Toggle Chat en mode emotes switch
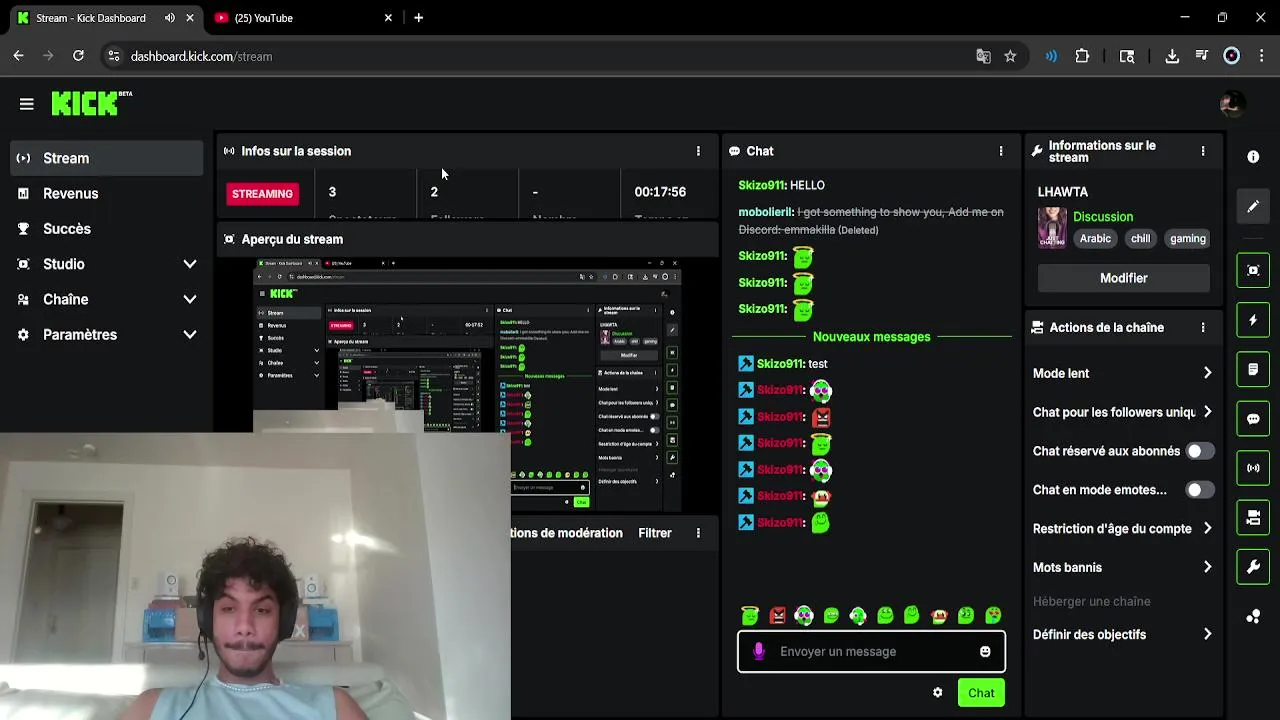Image resolution: width=1280 pixels, height=720 pixels. [1200, 490]
